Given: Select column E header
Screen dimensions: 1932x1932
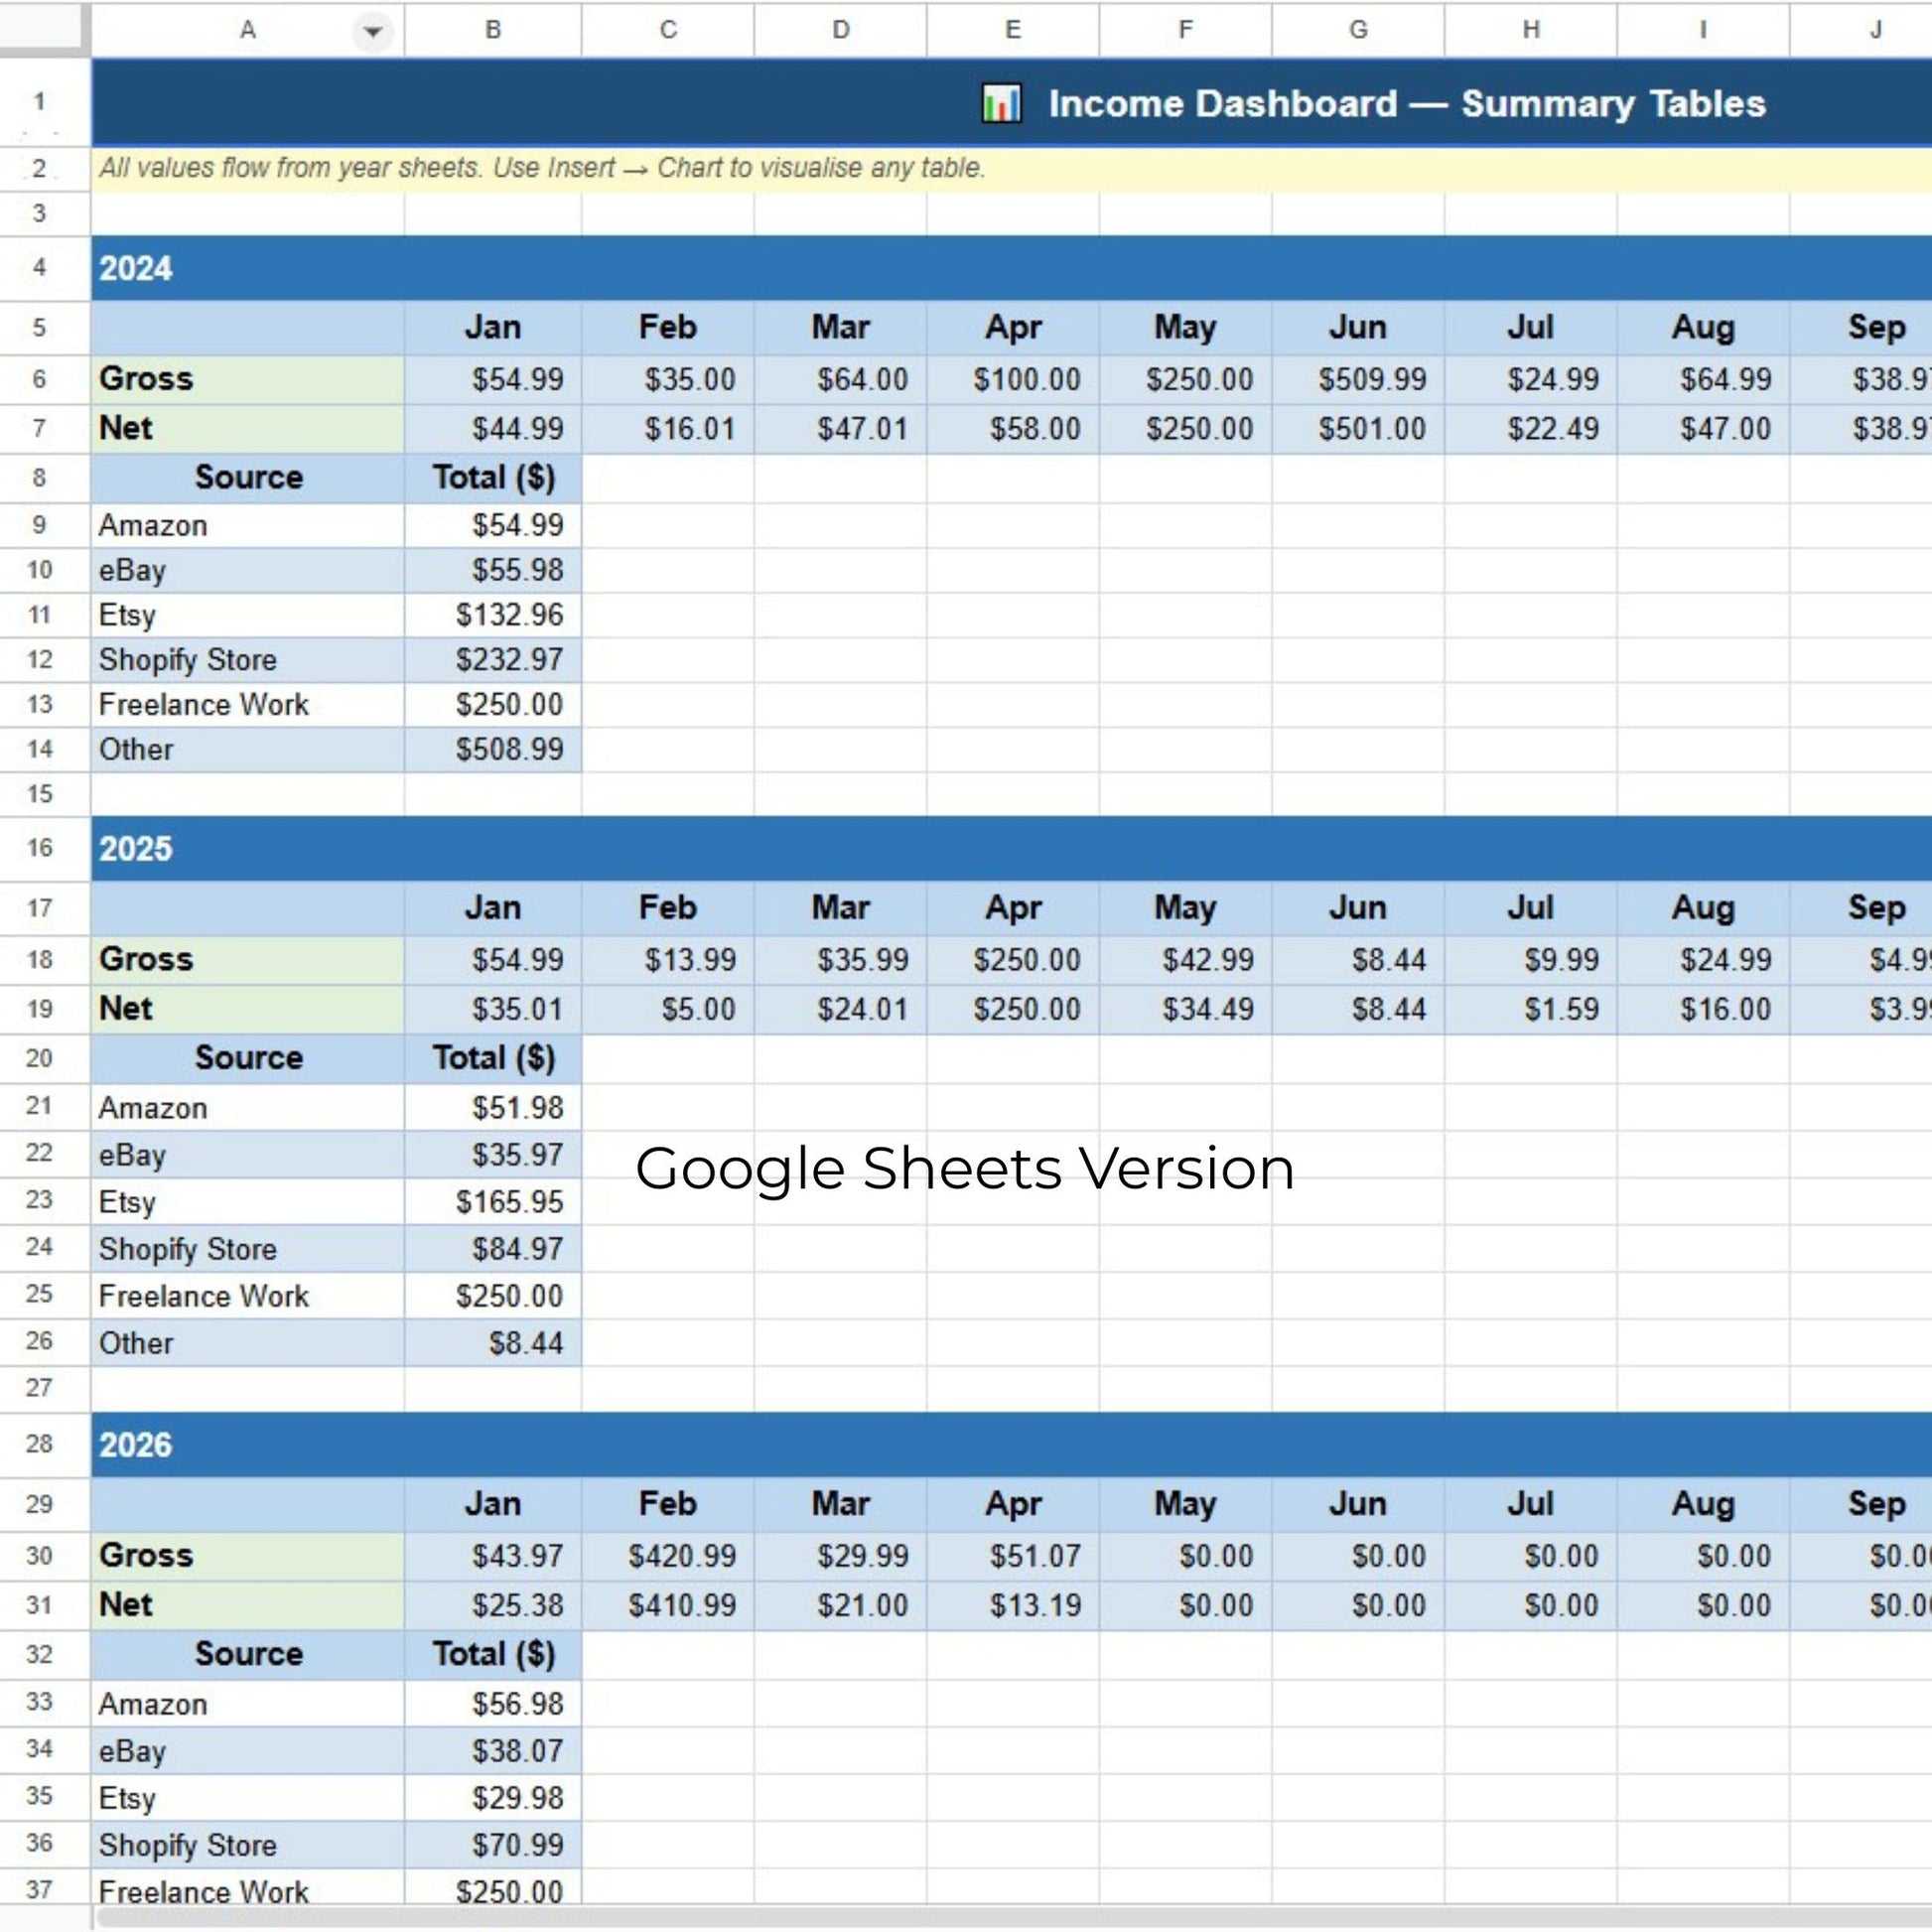Looking at the screenshot, I should (1013, 30).
